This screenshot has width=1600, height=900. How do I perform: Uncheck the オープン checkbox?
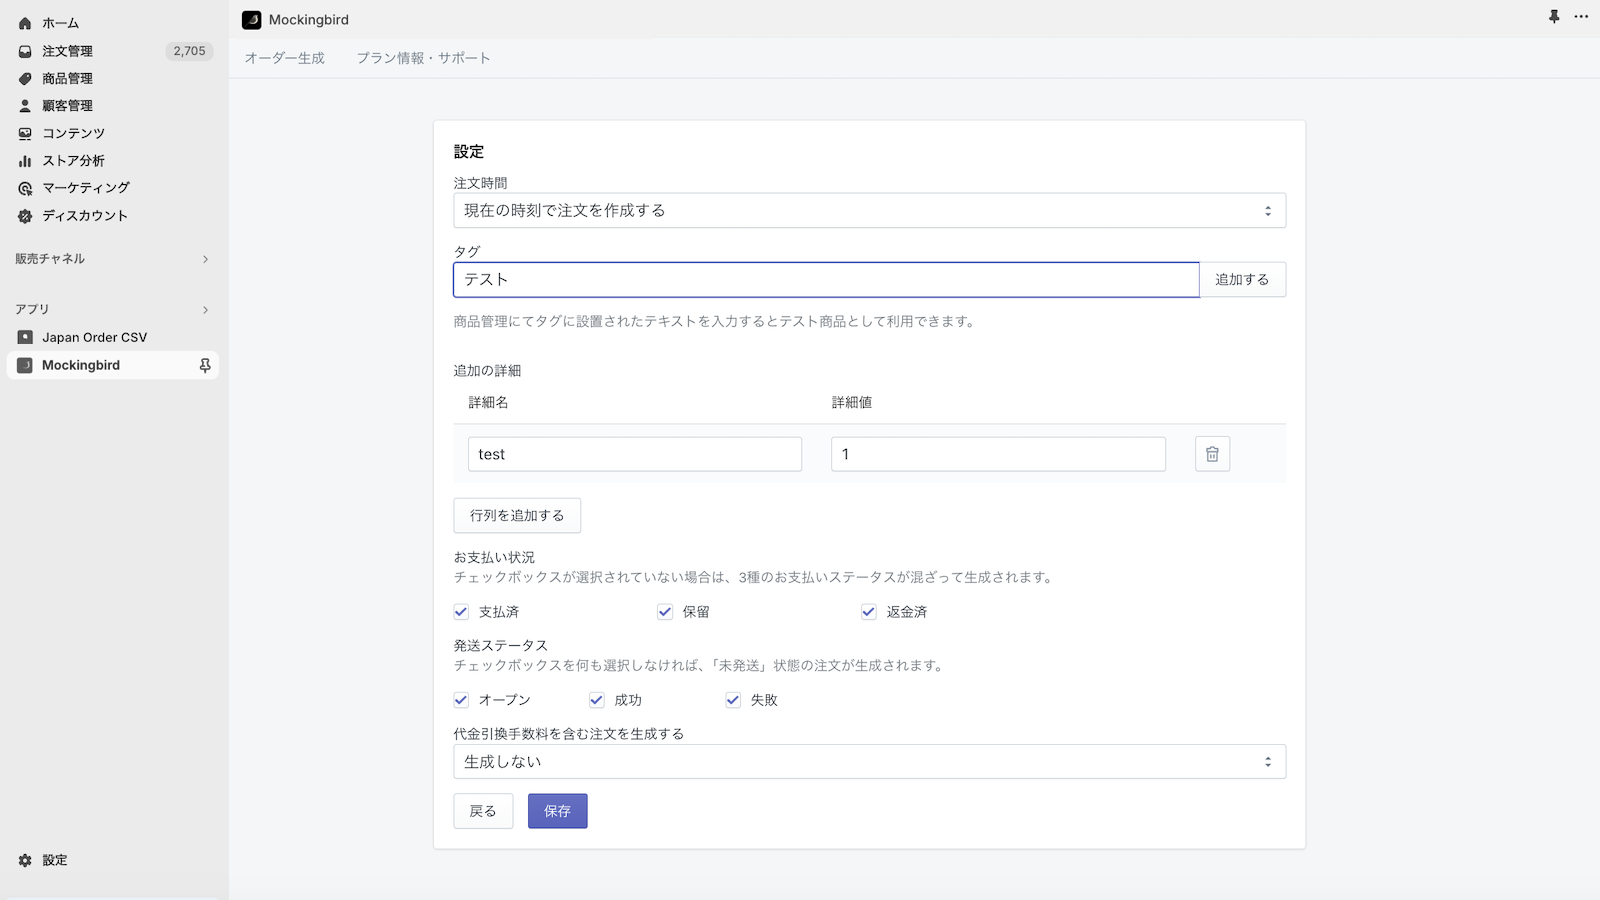click(x=461, y=700)
